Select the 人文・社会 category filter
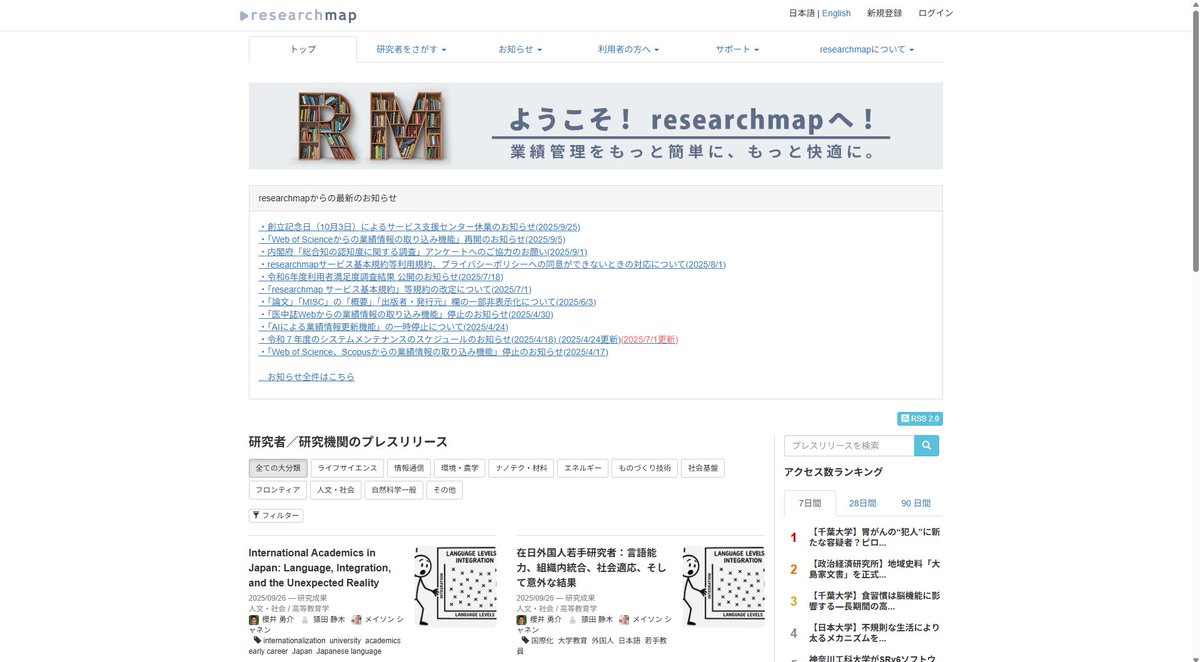 pyautogui.click(x=335, y=490)
